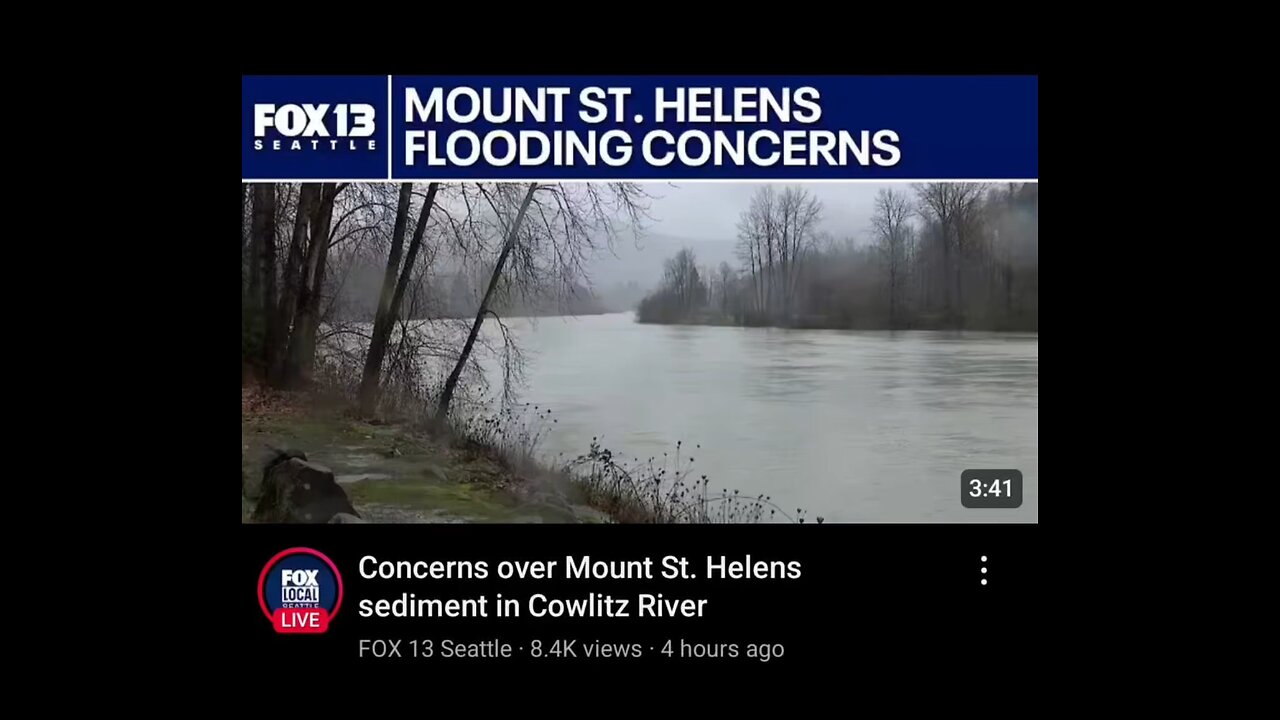Click "sediment in Cowlitz River" title line
The height and width of the screenshot is (720, 1280).
(x=532, y=606)
